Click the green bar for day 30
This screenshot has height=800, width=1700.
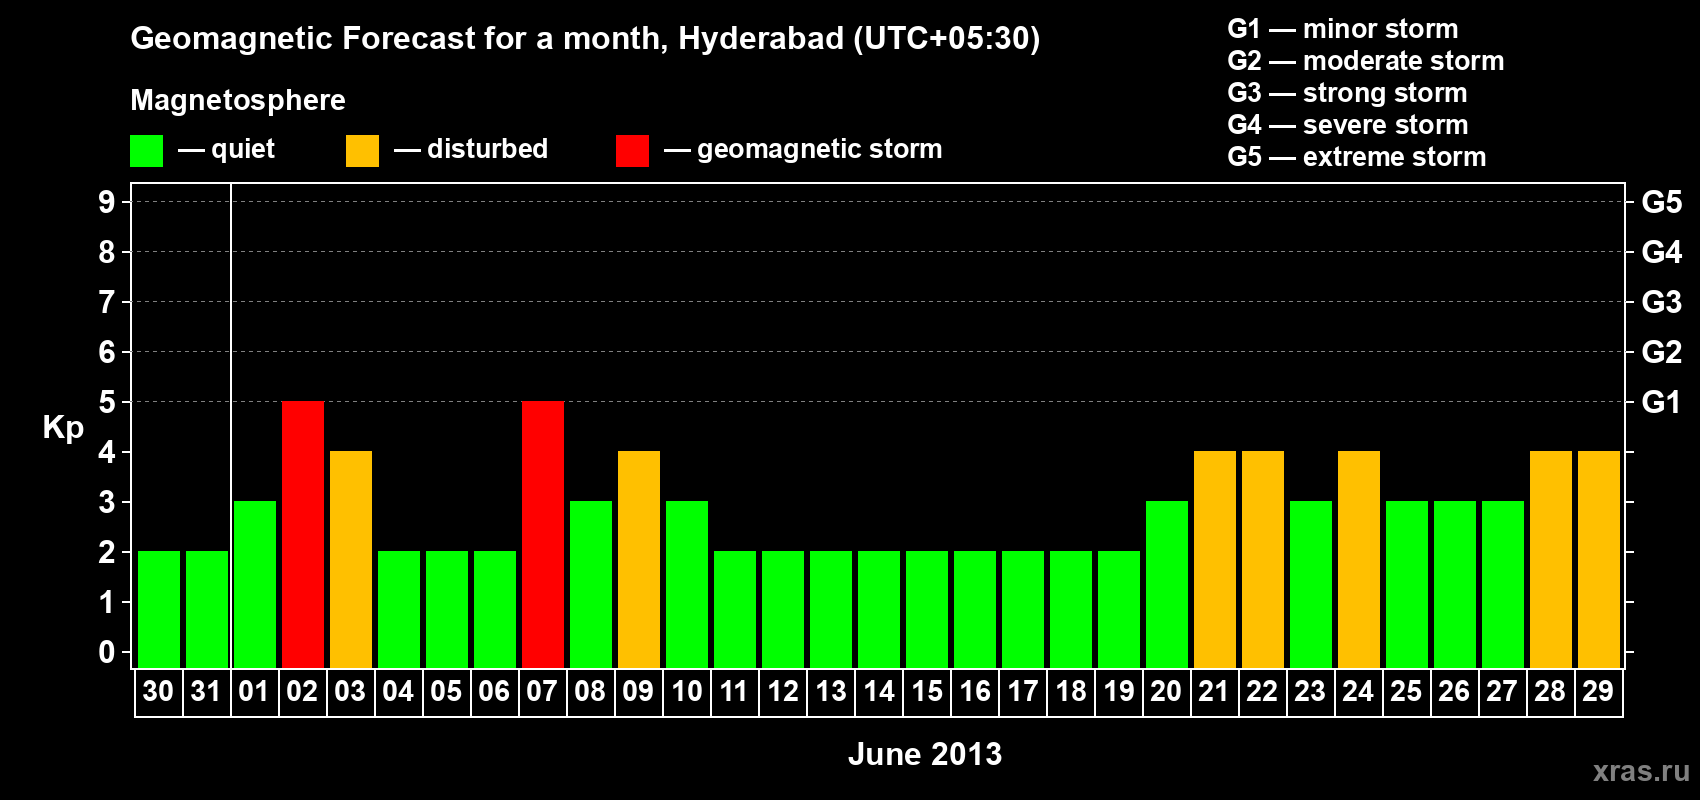159,609
